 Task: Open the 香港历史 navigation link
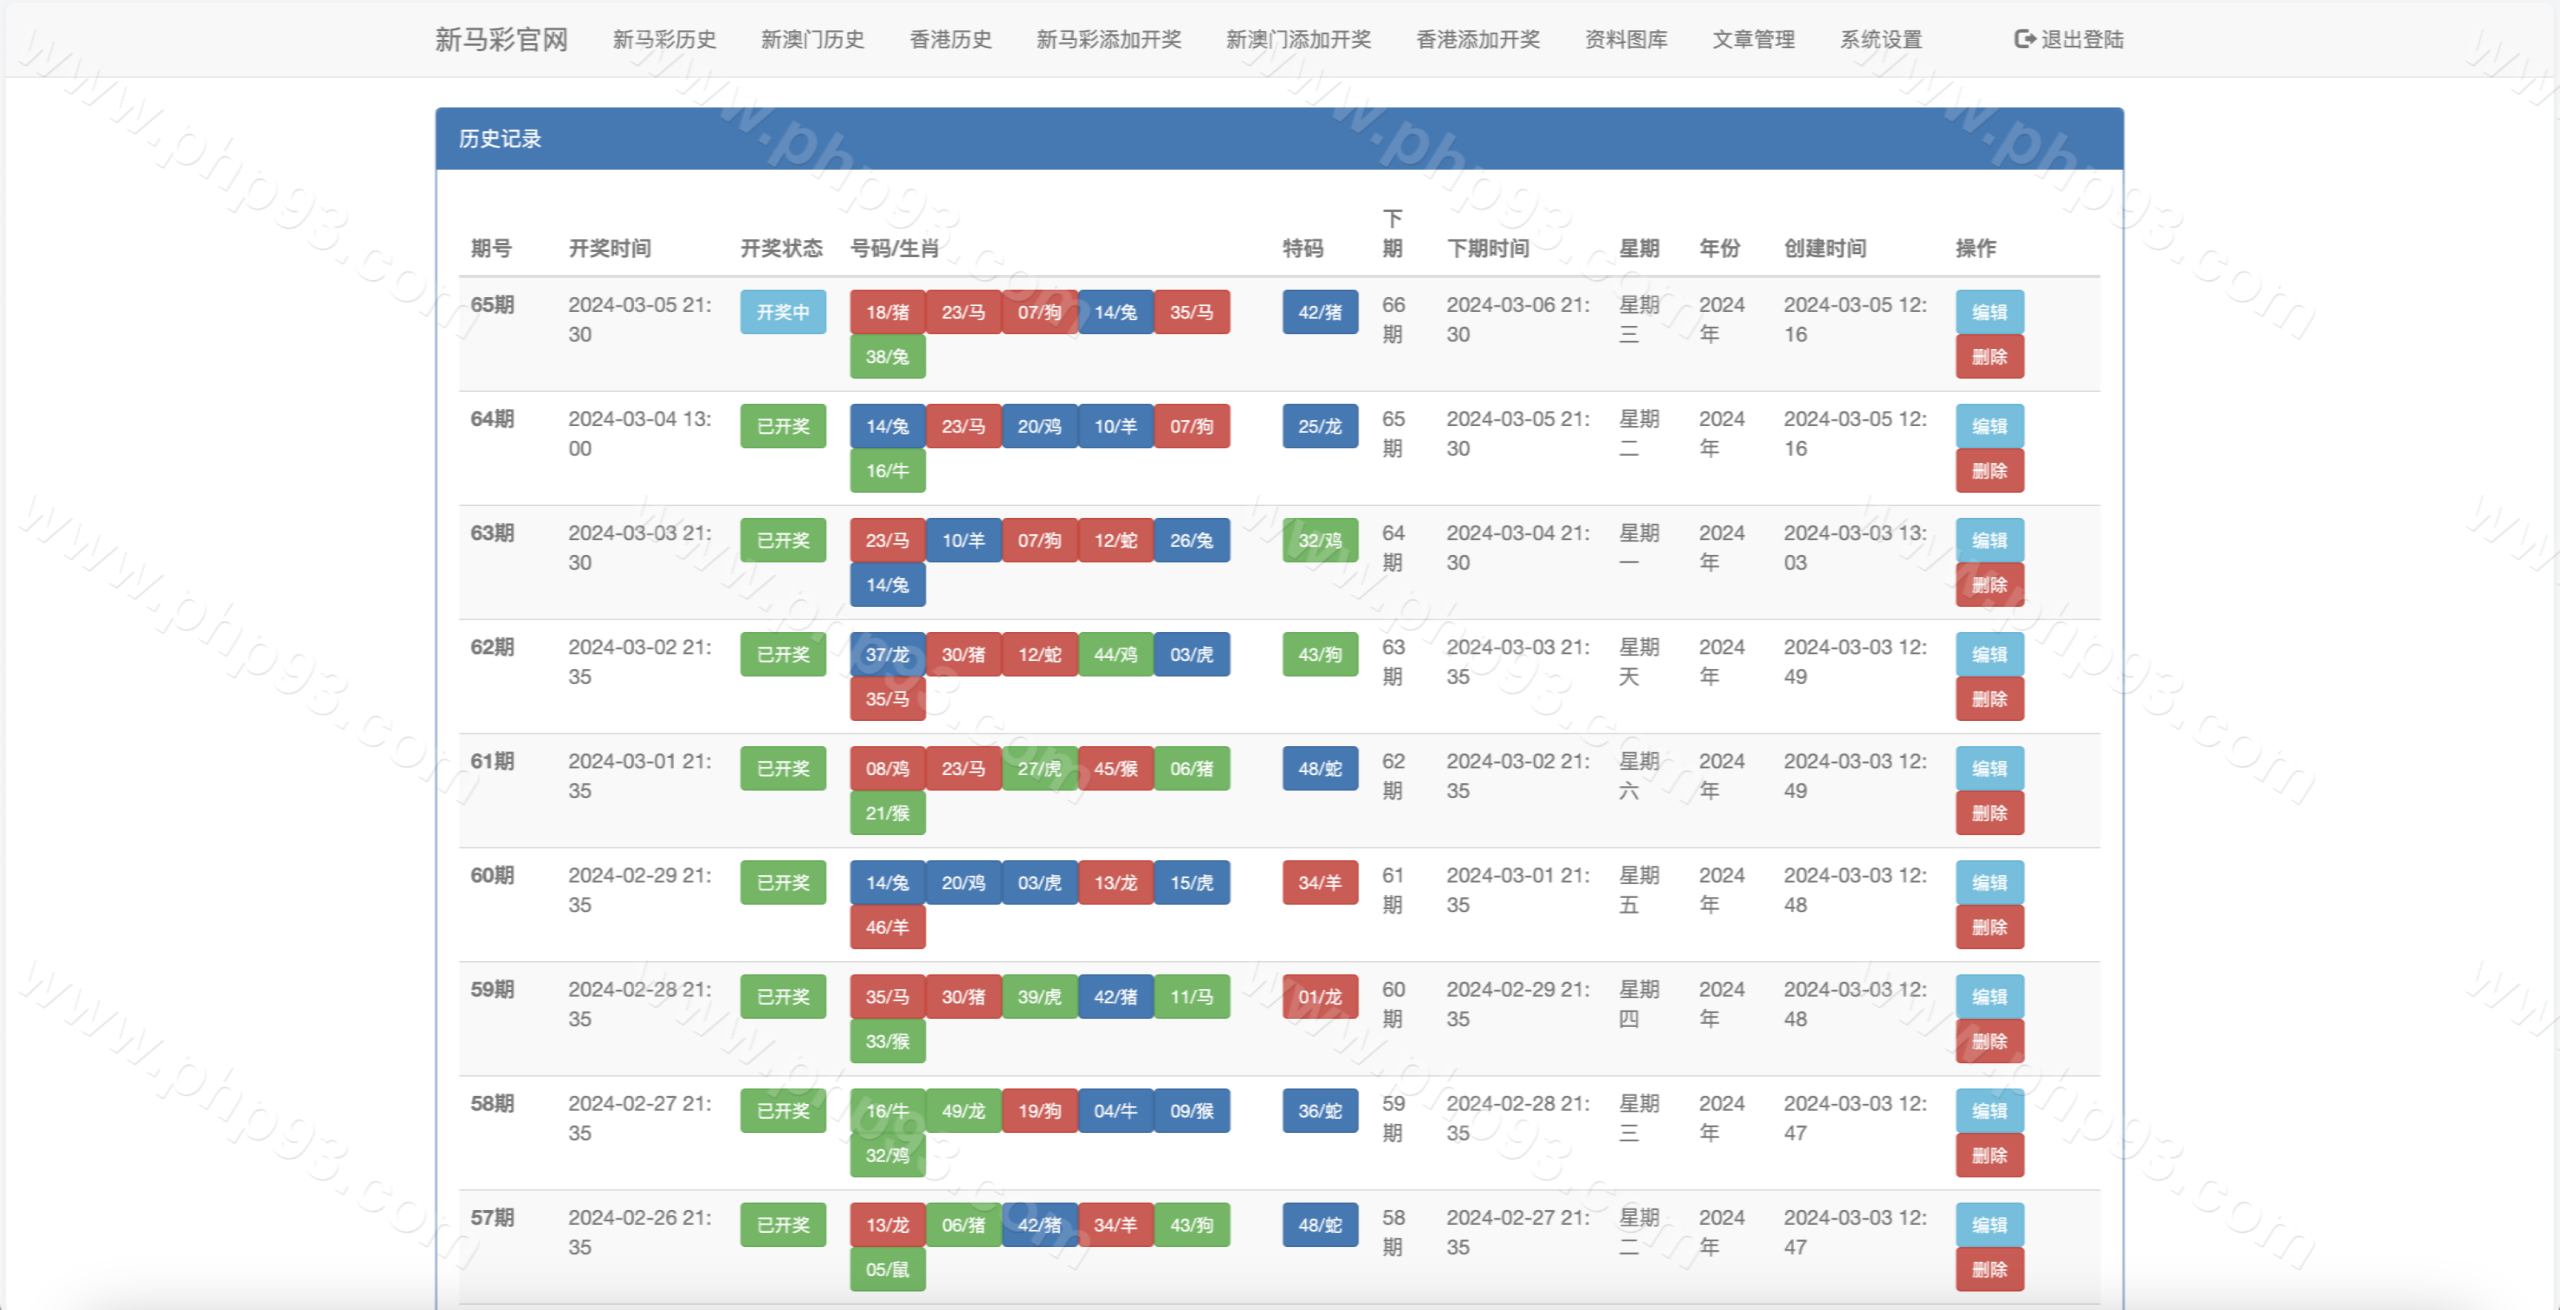tap(950, 39)
